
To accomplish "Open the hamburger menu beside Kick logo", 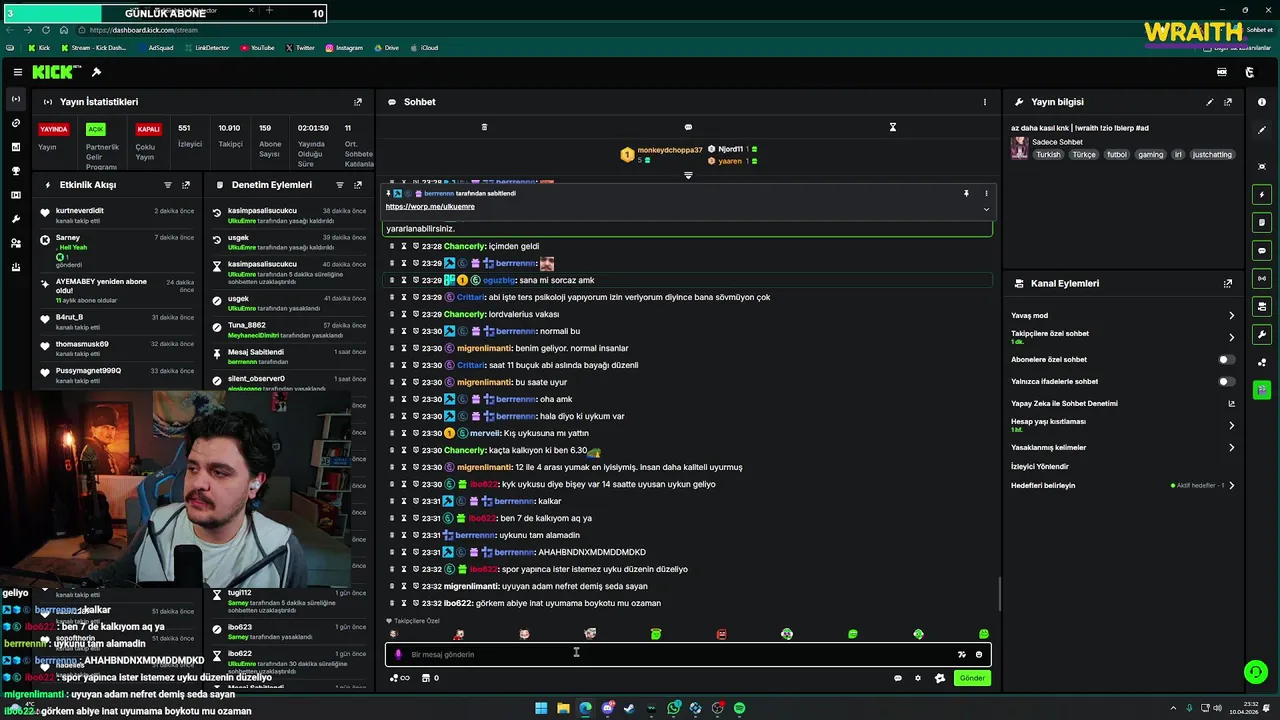I will [x=18, y=72].
